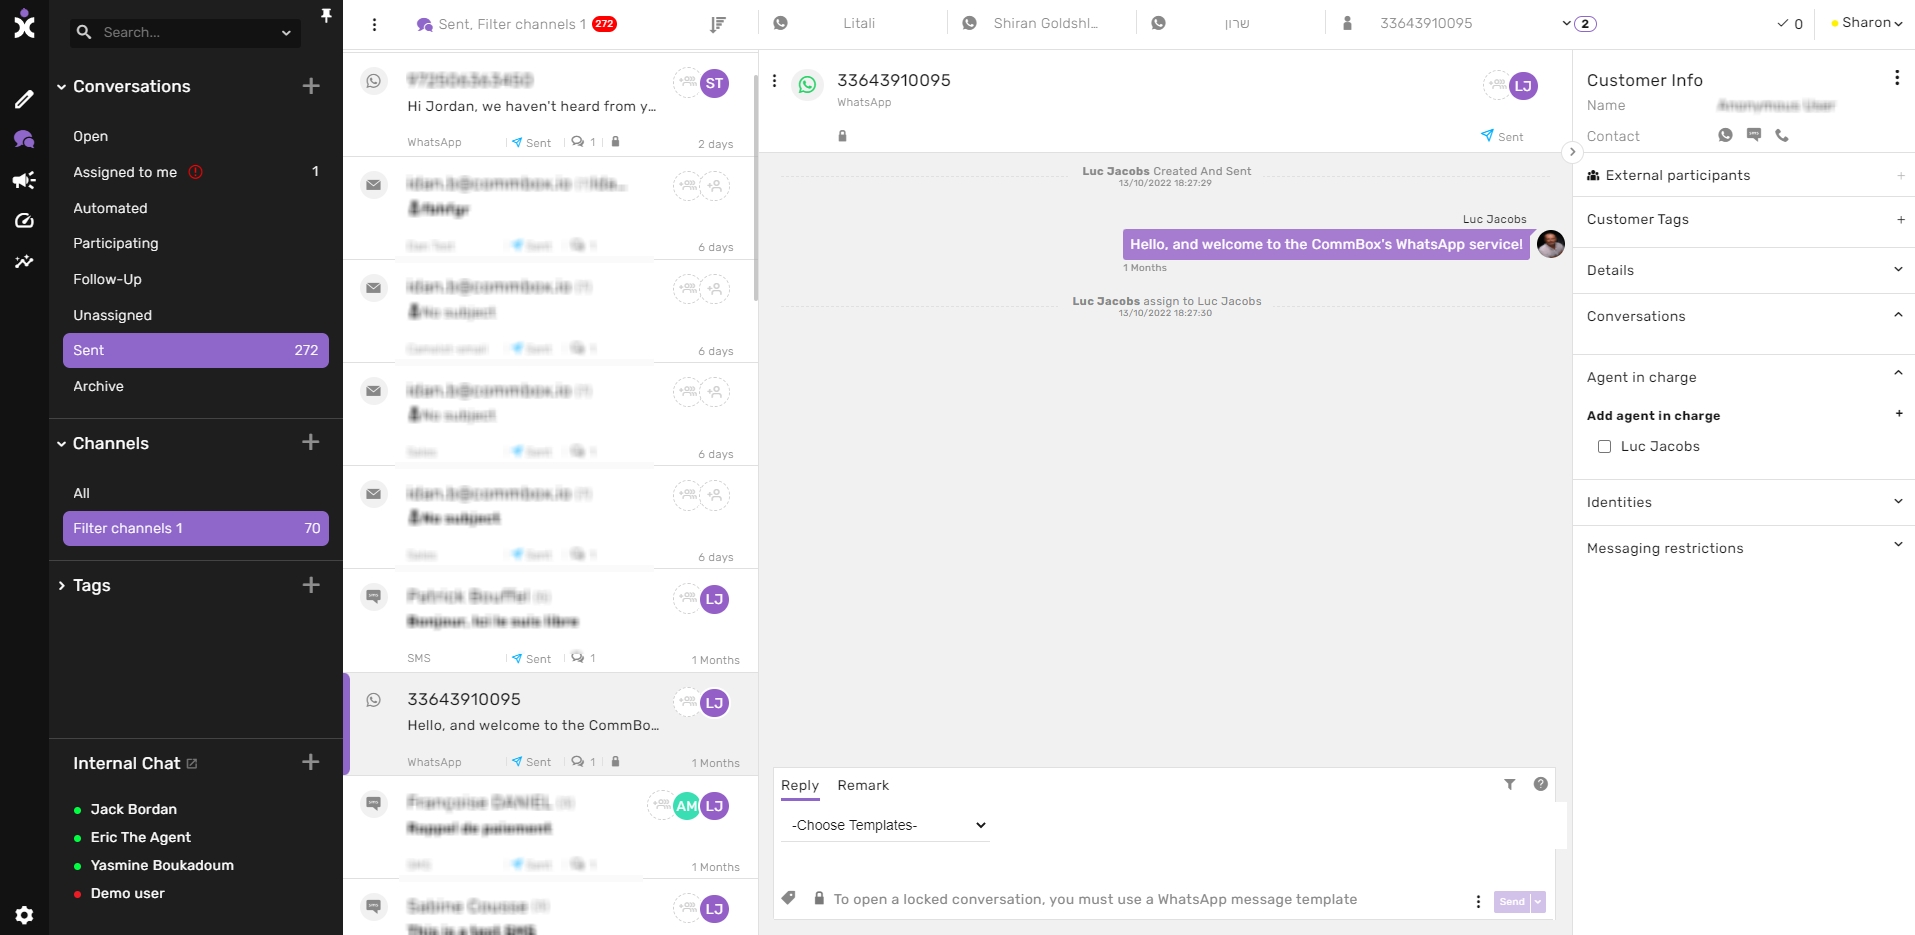Click Add agent in charge plus button

[x=1899, y=414]
